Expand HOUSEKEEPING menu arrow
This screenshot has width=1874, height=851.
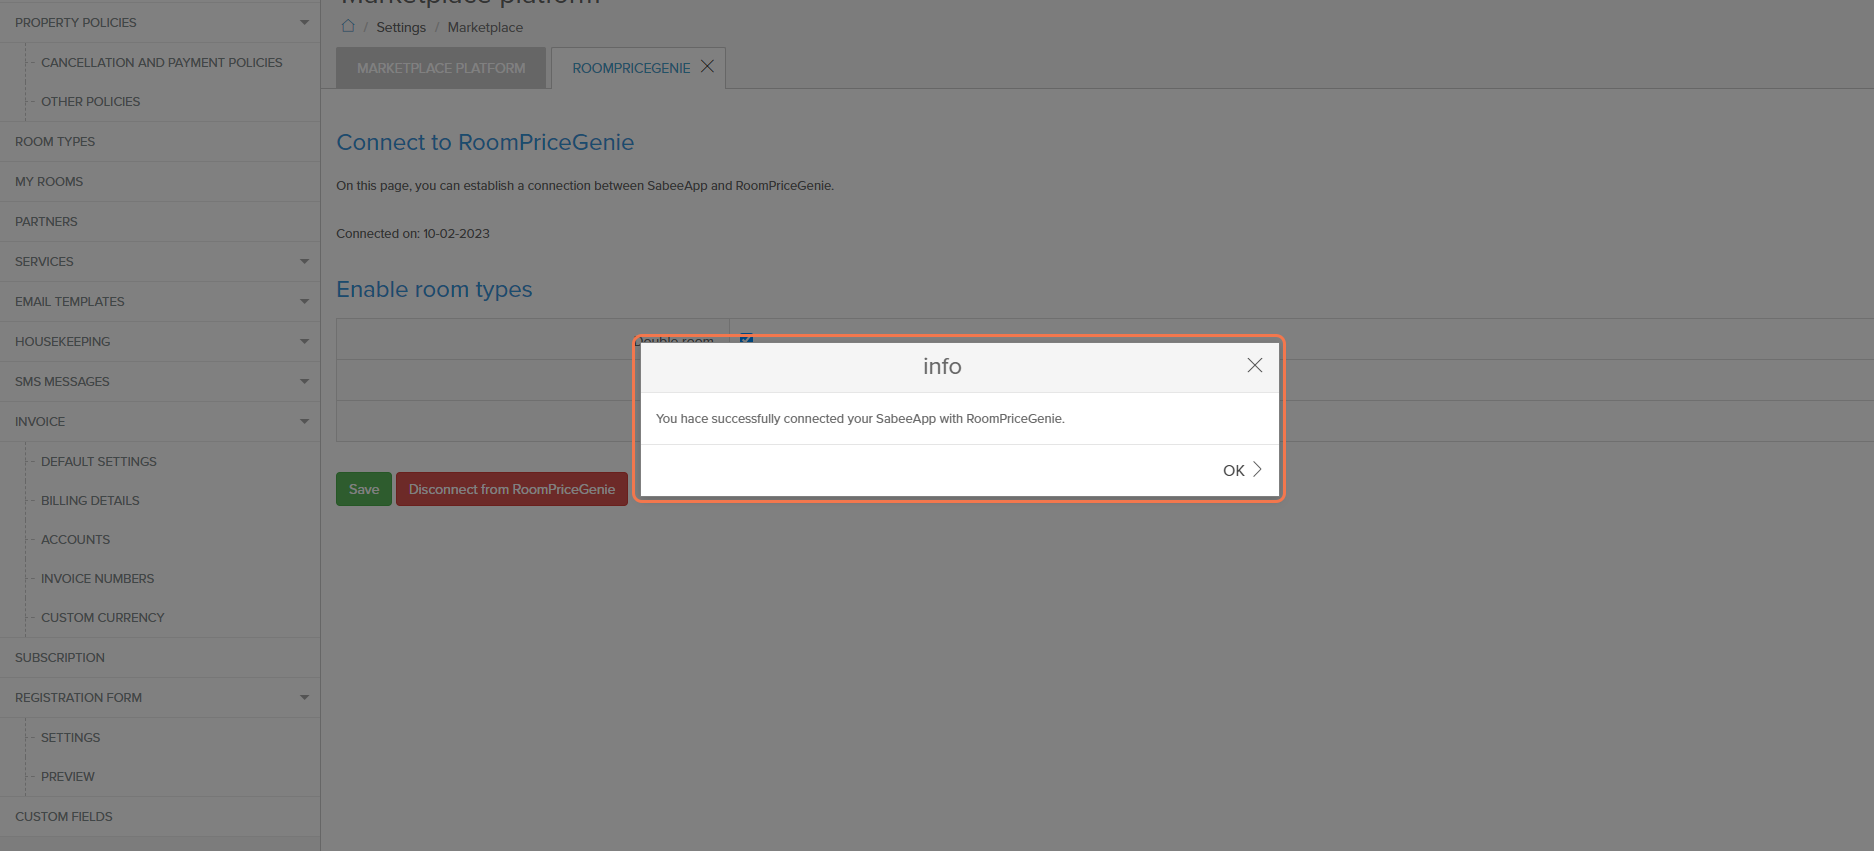(304, 341)
